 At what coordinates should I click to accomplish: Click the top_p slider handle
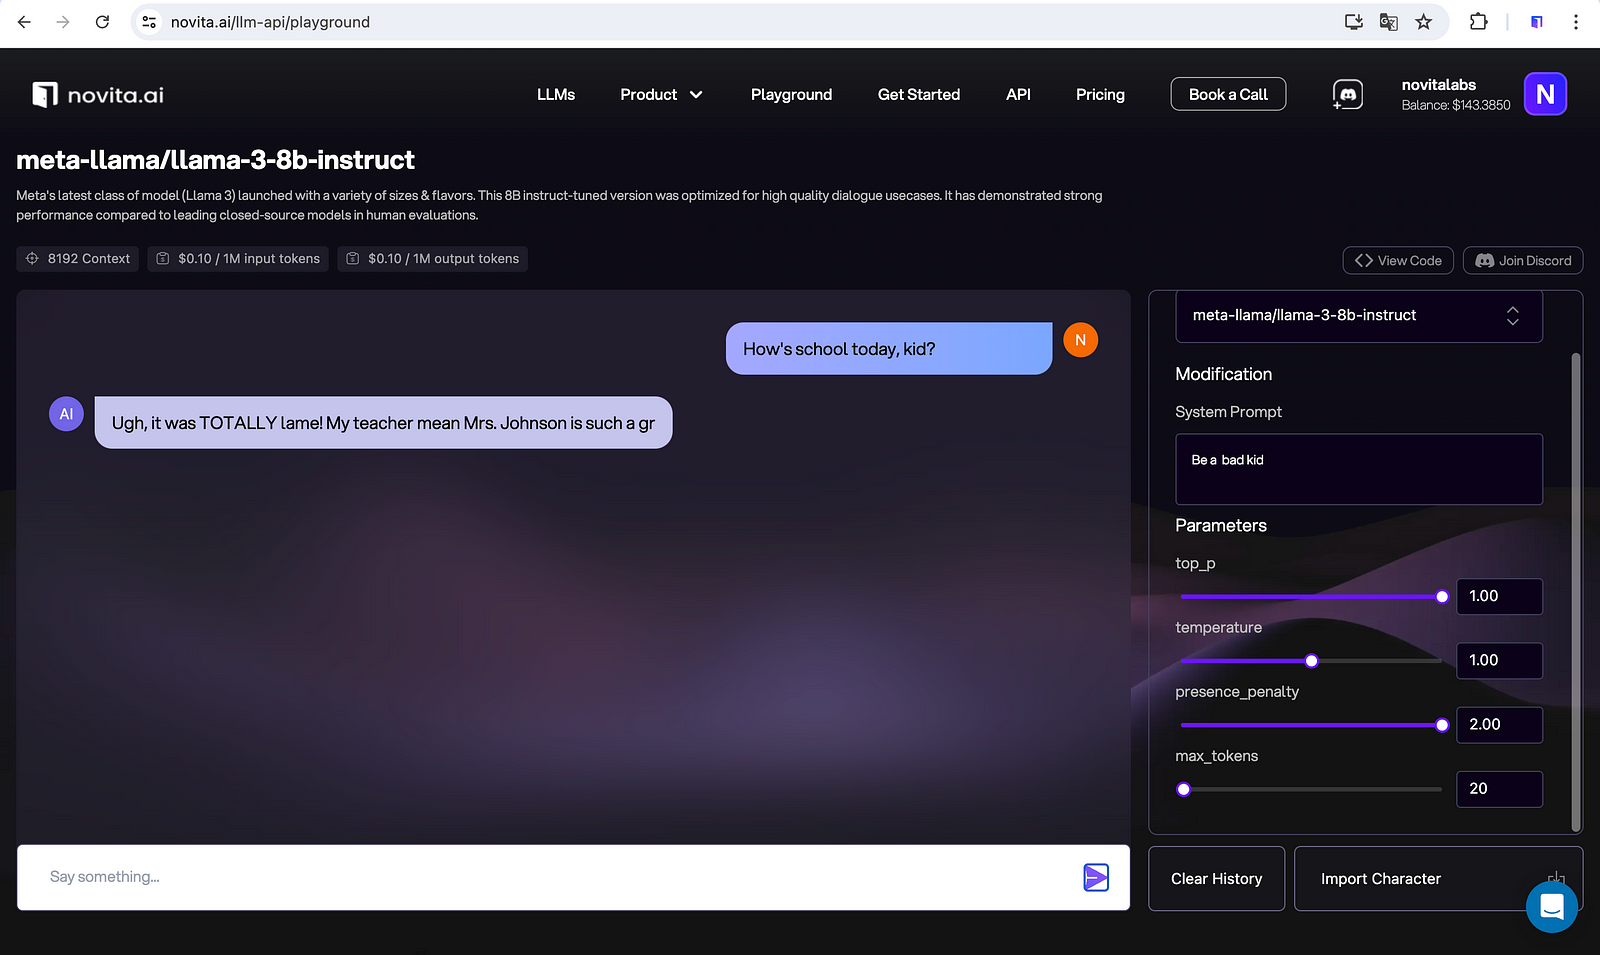pyautogui.click(x=1442, y=597)
